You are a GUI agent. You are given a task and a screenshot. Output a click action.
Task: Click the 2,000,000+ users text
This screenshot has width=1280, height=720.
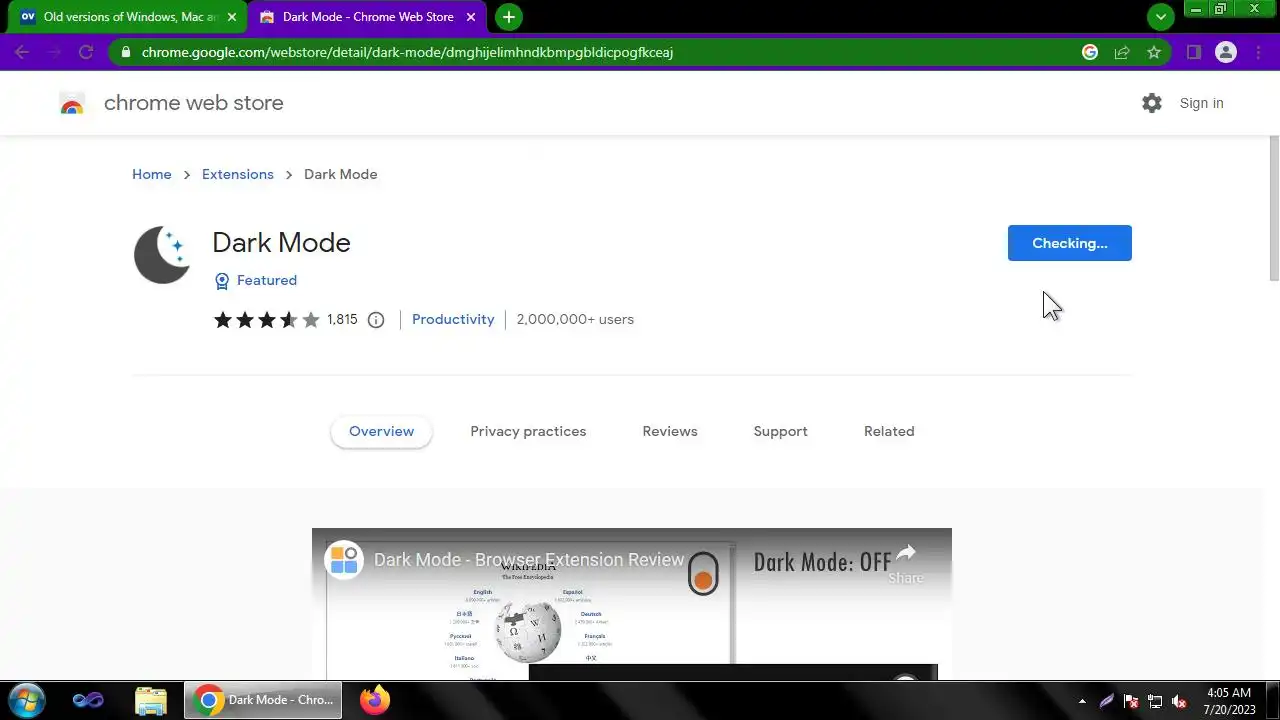point(575,319)
